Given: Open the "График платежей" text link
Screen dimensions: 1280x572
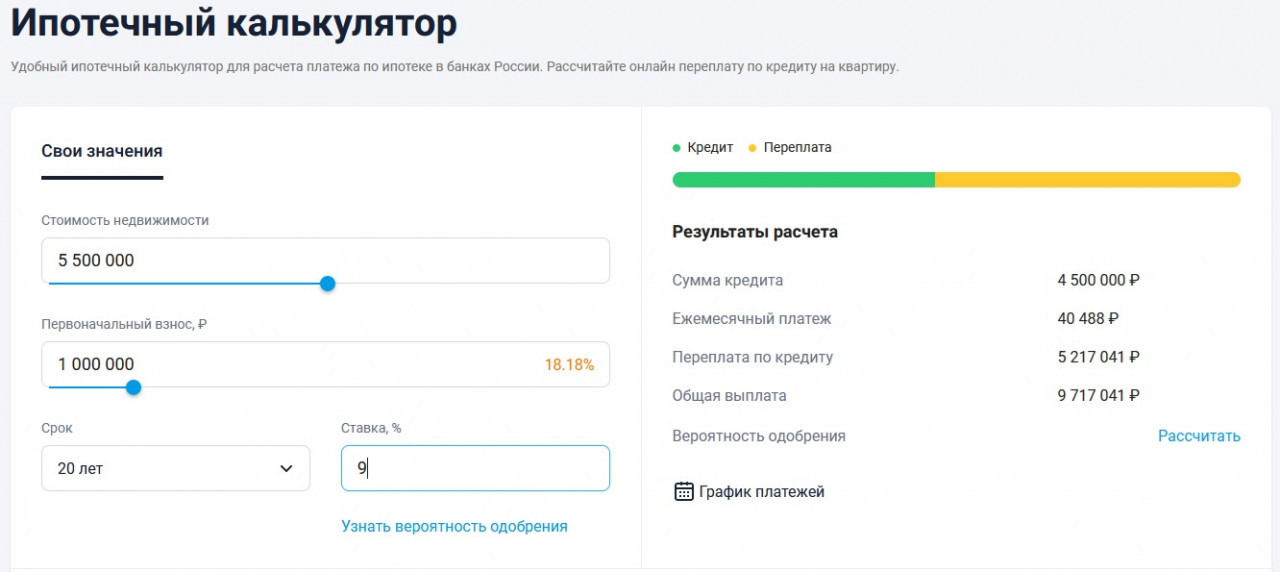Looking at the screenshot, I should (x=762, y=492).
